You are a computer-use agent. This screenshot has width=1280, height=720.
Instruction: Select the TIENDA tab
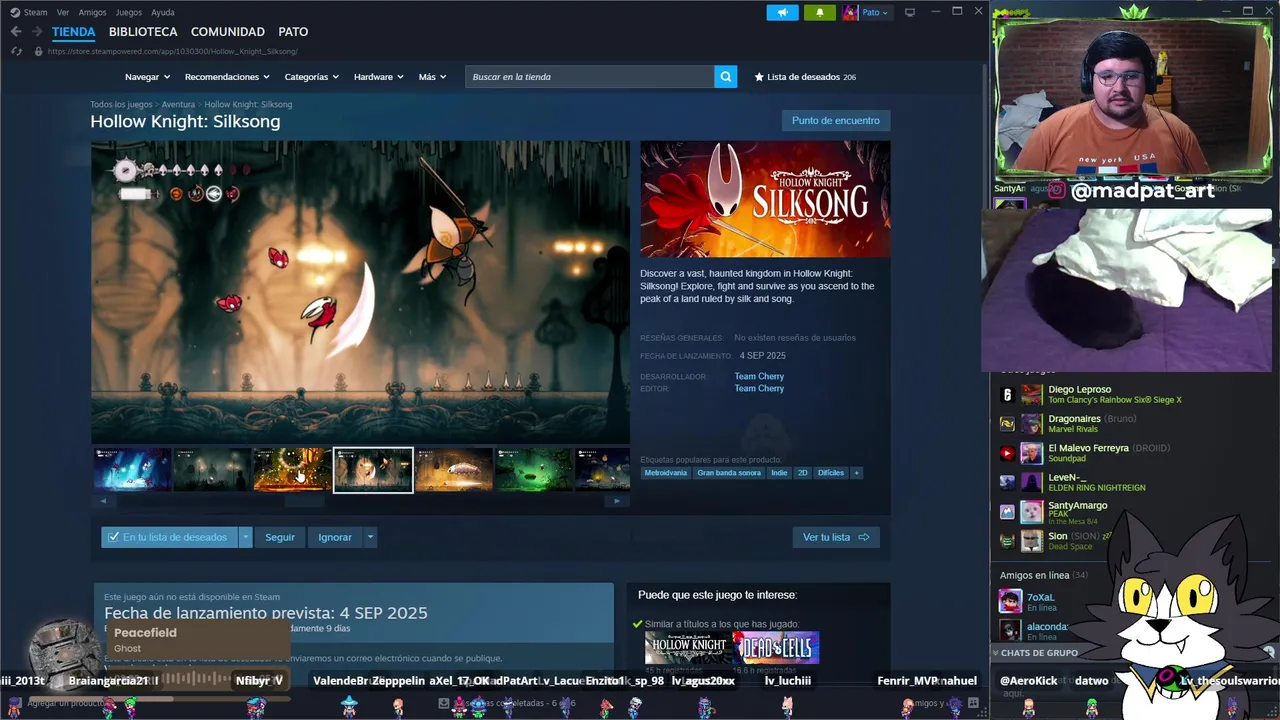74,32
